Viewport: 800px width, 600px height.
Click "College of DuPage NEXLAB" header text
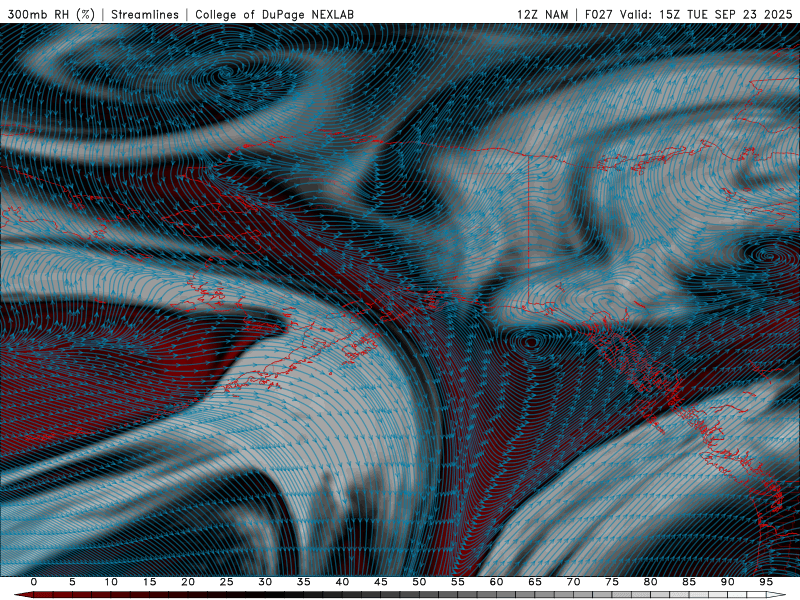click(274, 14)
